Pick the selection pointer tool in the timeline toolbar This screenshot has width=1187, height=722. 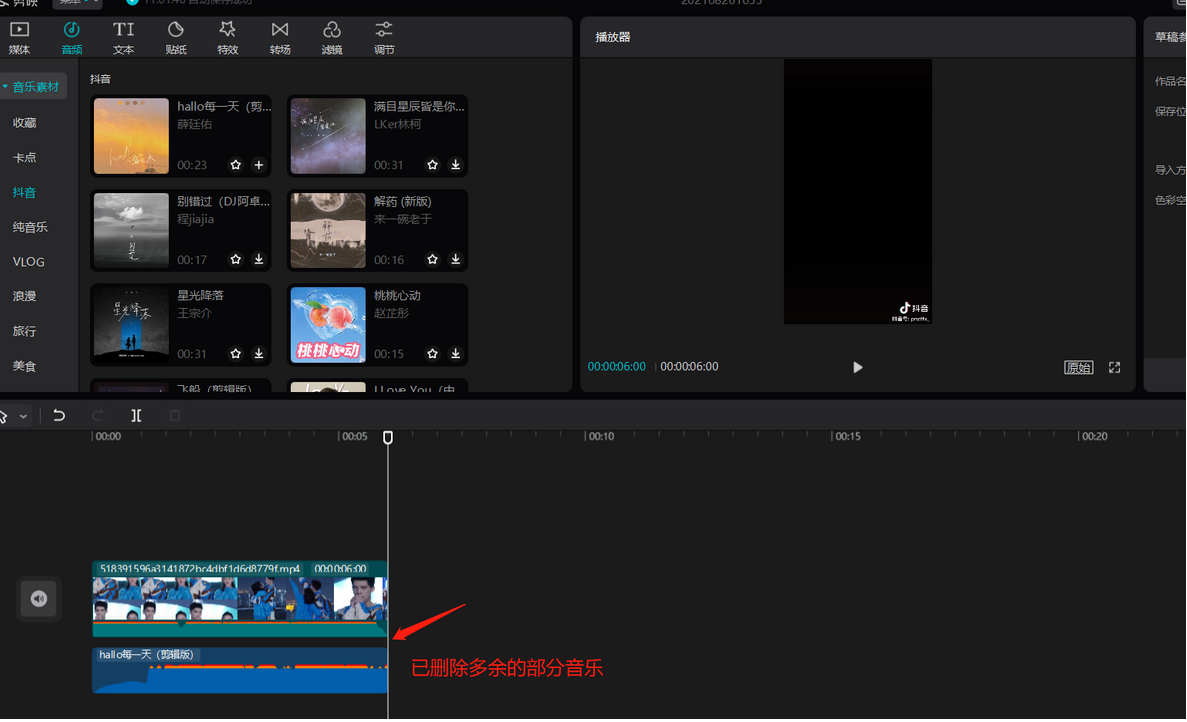click(x=3, y=415)
